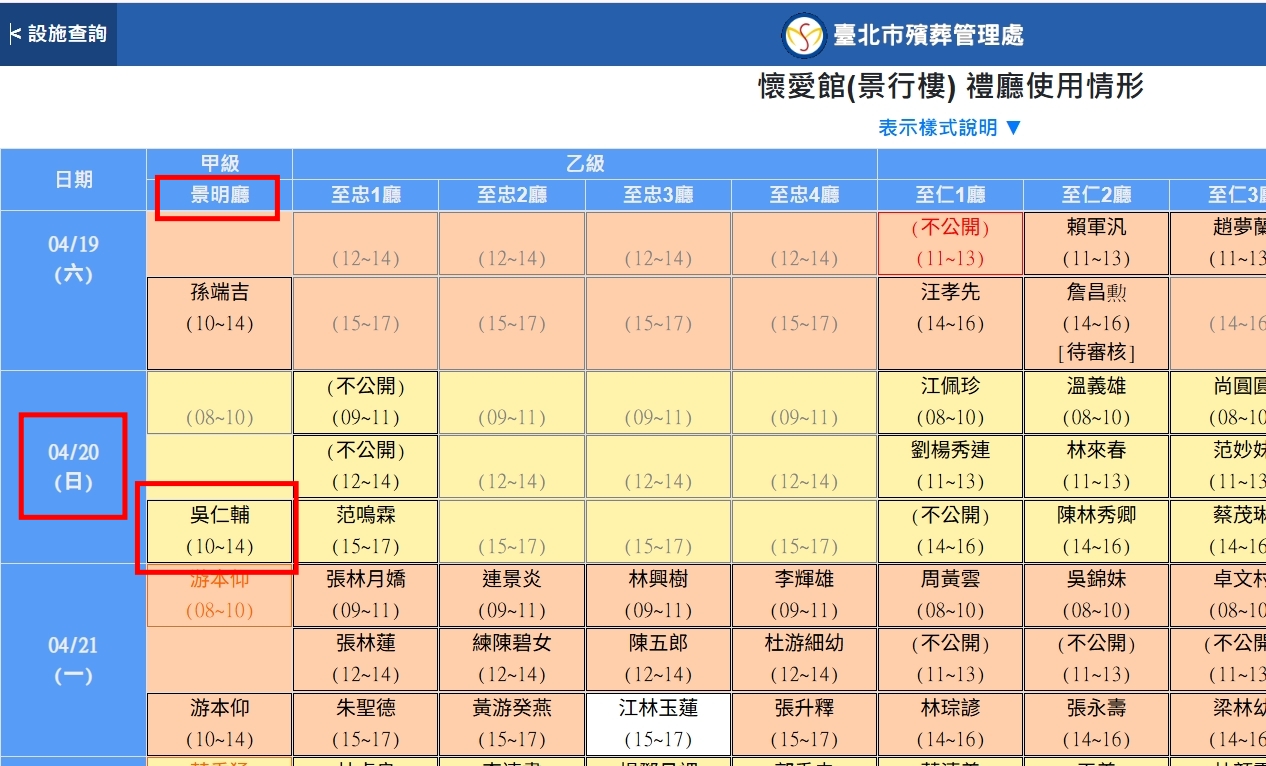Click the 至仁1廳 column header
The image size is (1266, 766).
coord(950,195)
